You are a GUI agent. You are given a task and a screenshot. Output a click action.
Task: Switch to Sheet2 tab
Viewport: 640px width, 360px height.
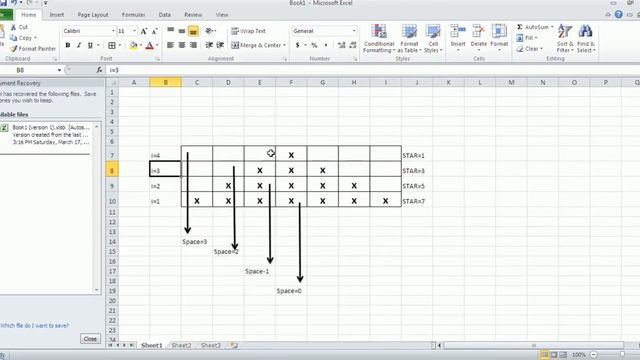(x=181, y=345)
